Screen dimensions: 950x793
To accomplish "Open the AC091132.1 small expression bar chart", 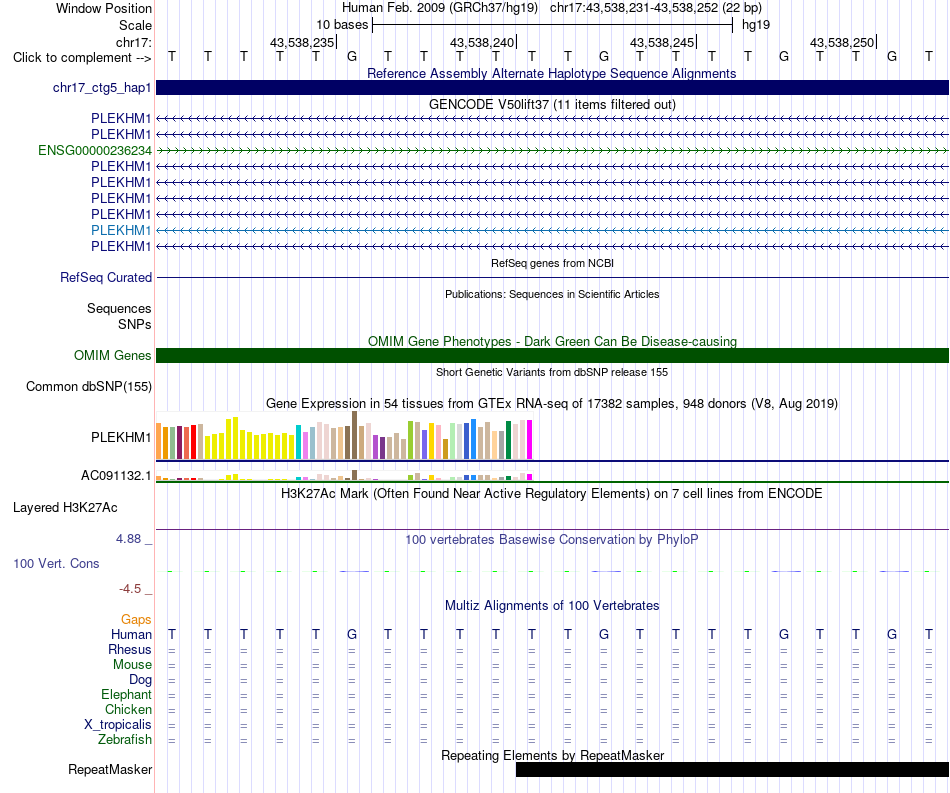I will 344,476.
